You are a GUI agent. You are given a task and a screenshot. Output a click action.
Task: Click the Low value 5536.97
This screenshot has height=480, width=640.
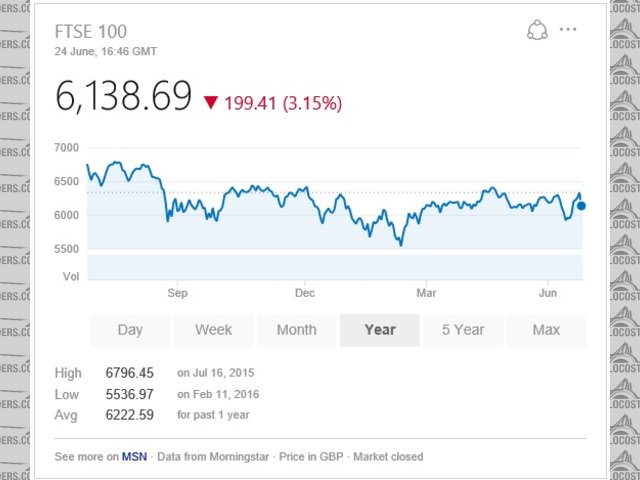point(129,394)
